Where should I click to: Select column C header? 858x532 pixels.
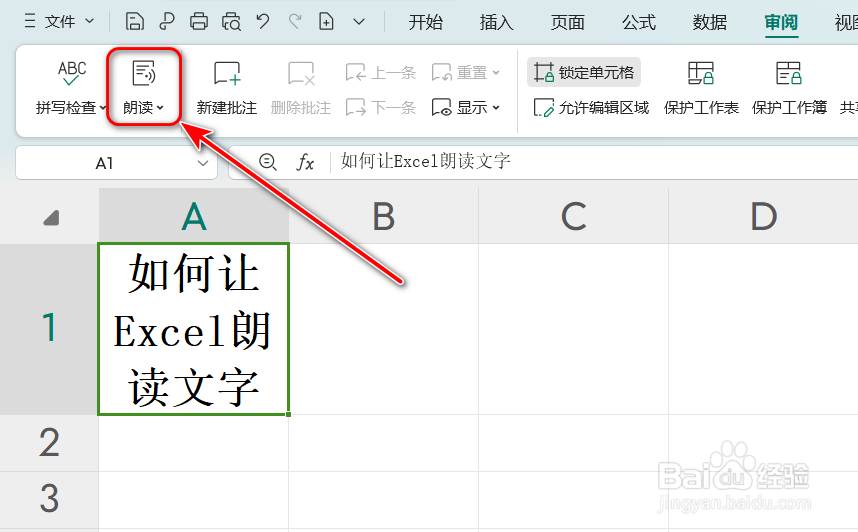[x=573, y=216]
